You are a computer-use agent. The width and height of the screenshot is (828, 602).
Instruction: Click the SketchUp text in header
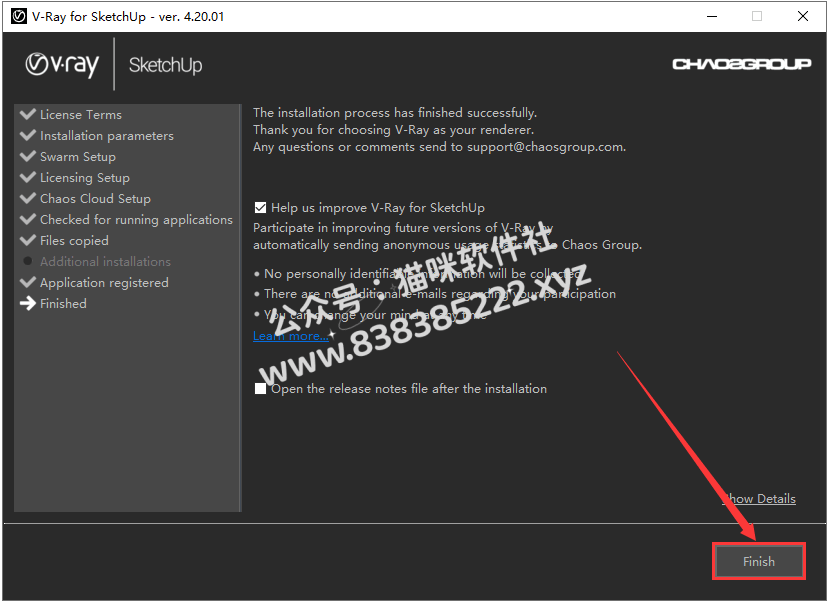(x=165, y=65)
